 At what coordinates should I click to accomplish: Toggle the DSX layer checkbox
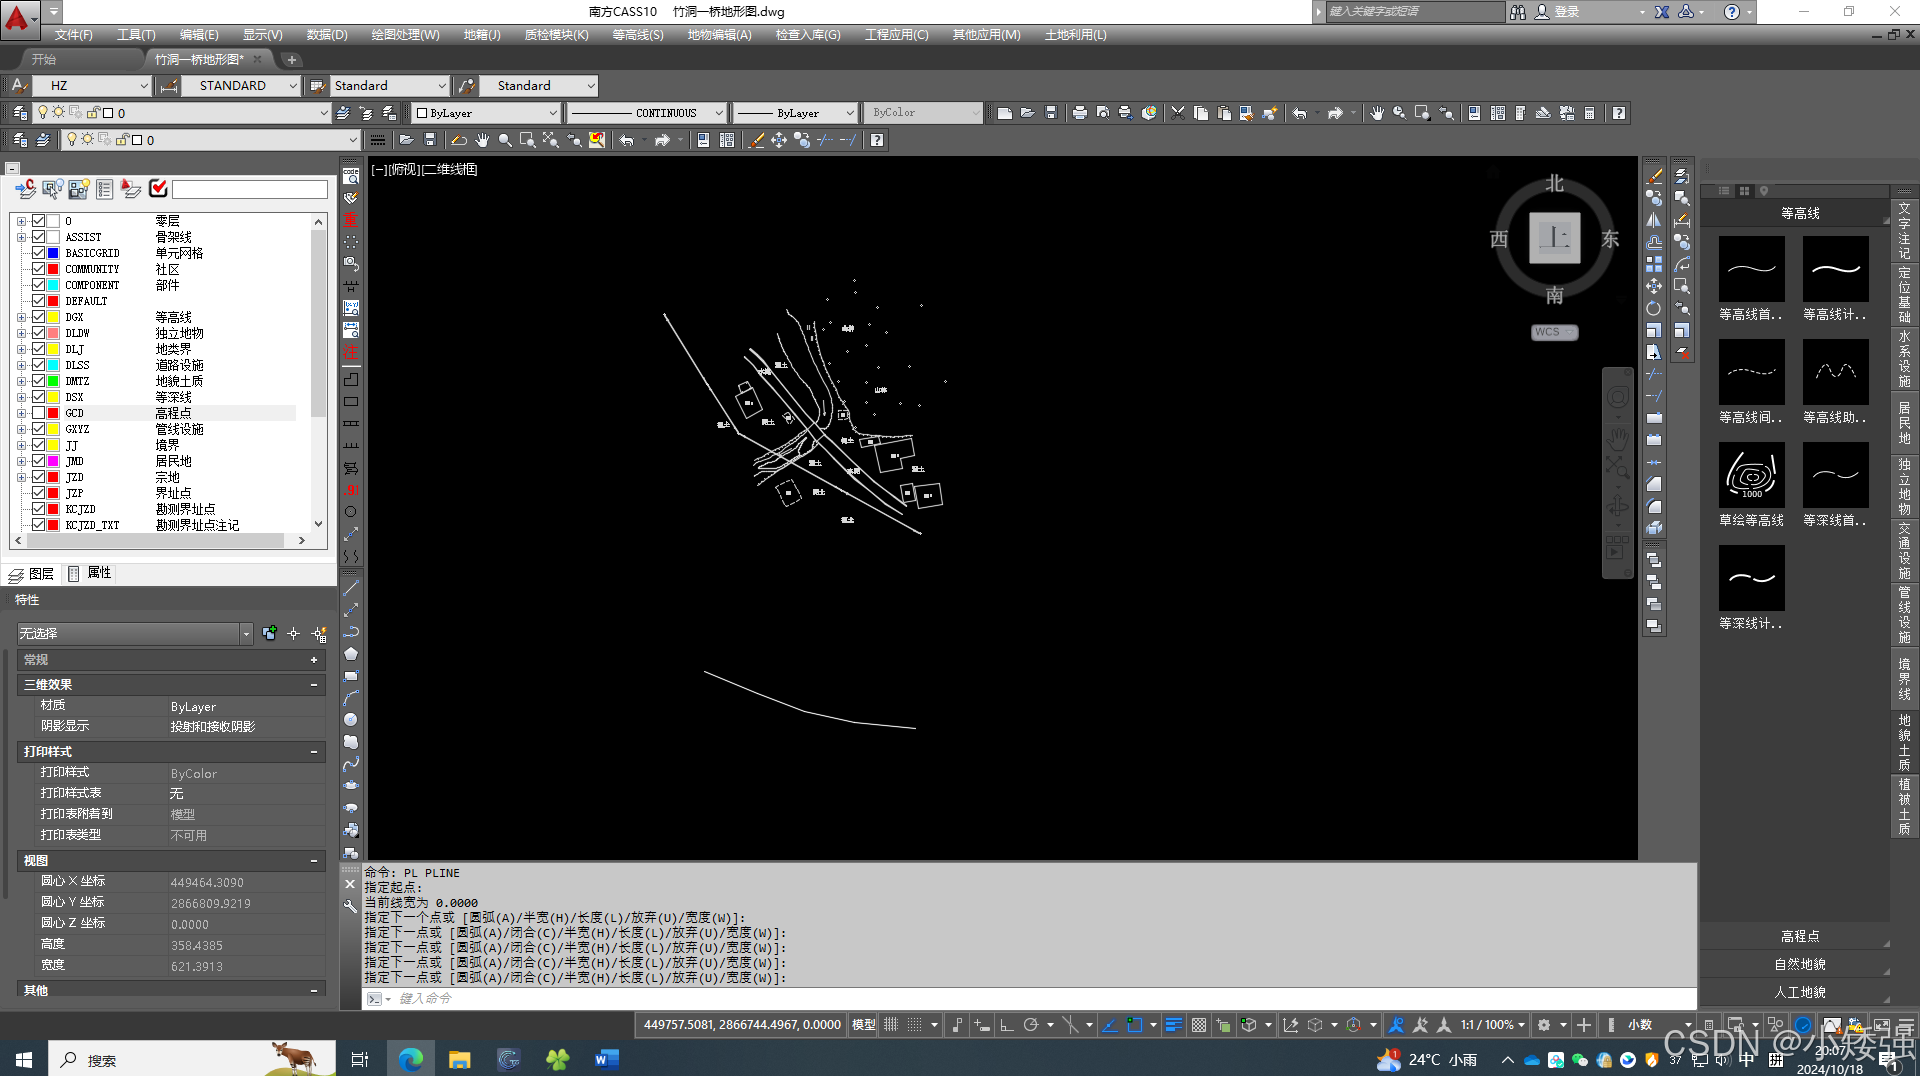click(39, 397)
